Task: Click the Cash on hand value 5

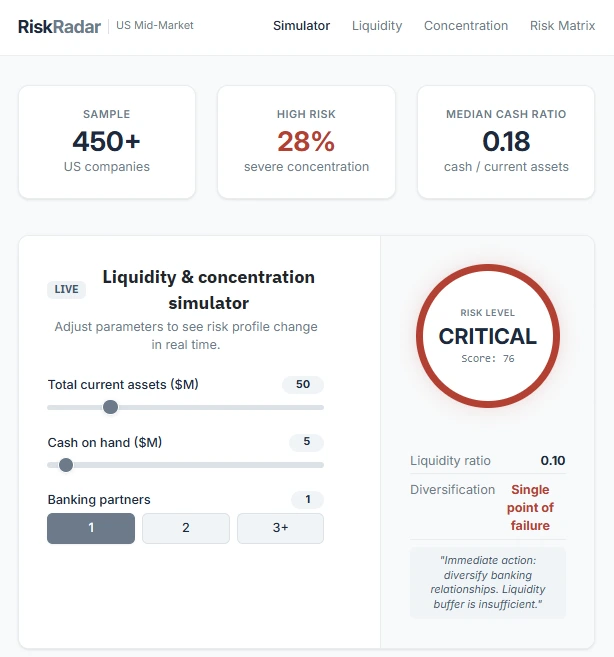Action: (x=306, y=442)
